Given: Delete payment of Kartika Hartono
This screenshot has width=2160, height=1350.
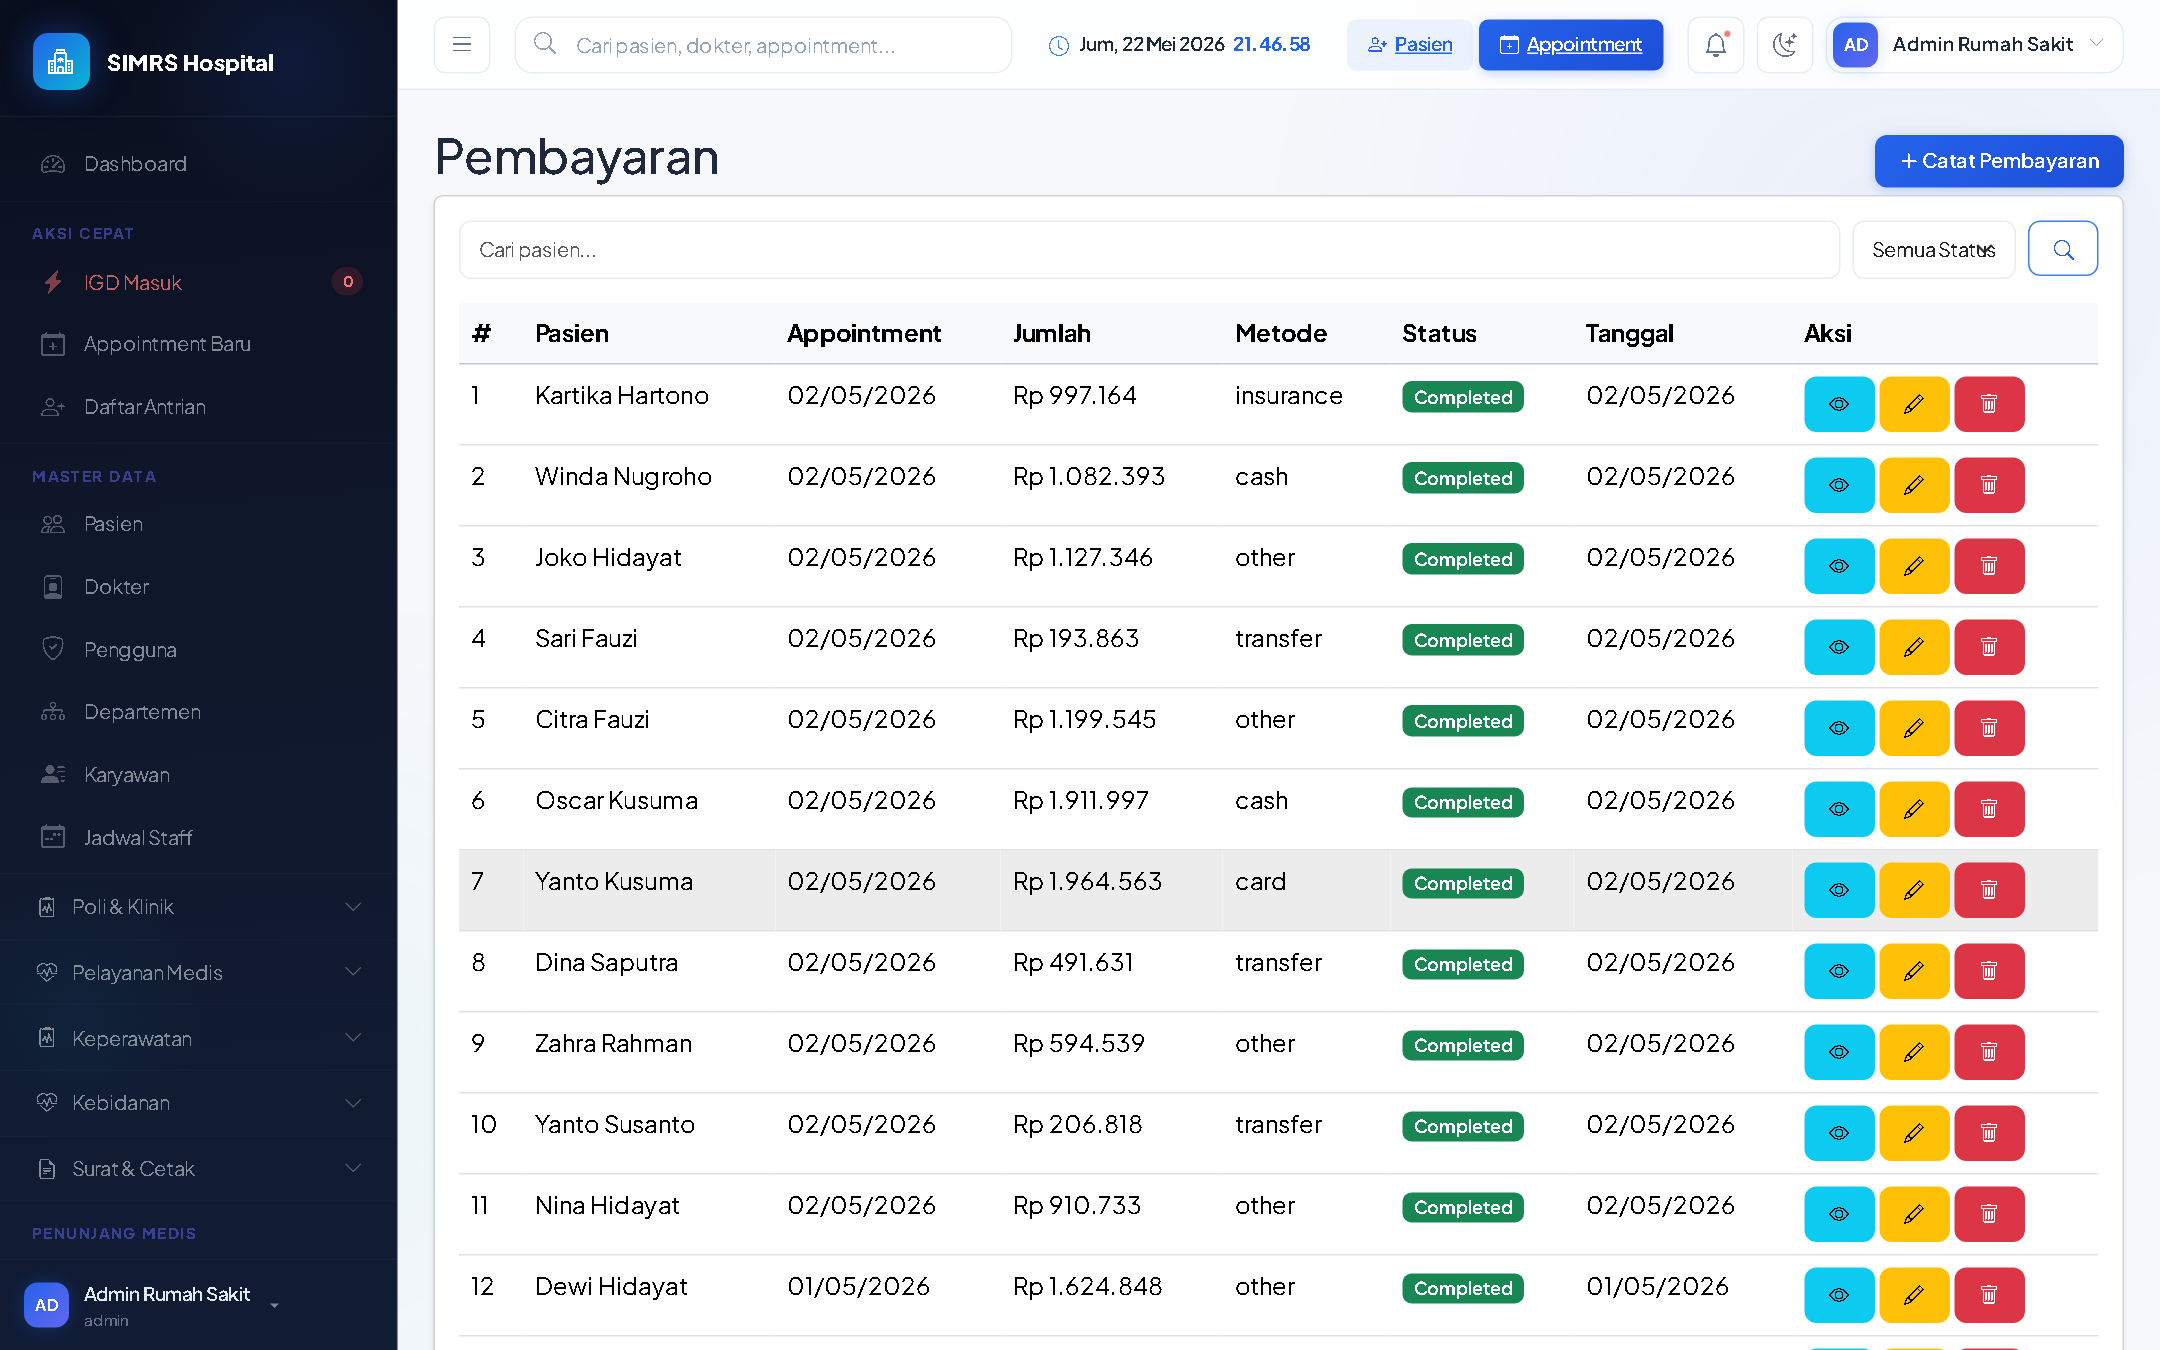Looking at the screenshot, I should 1989,404.
